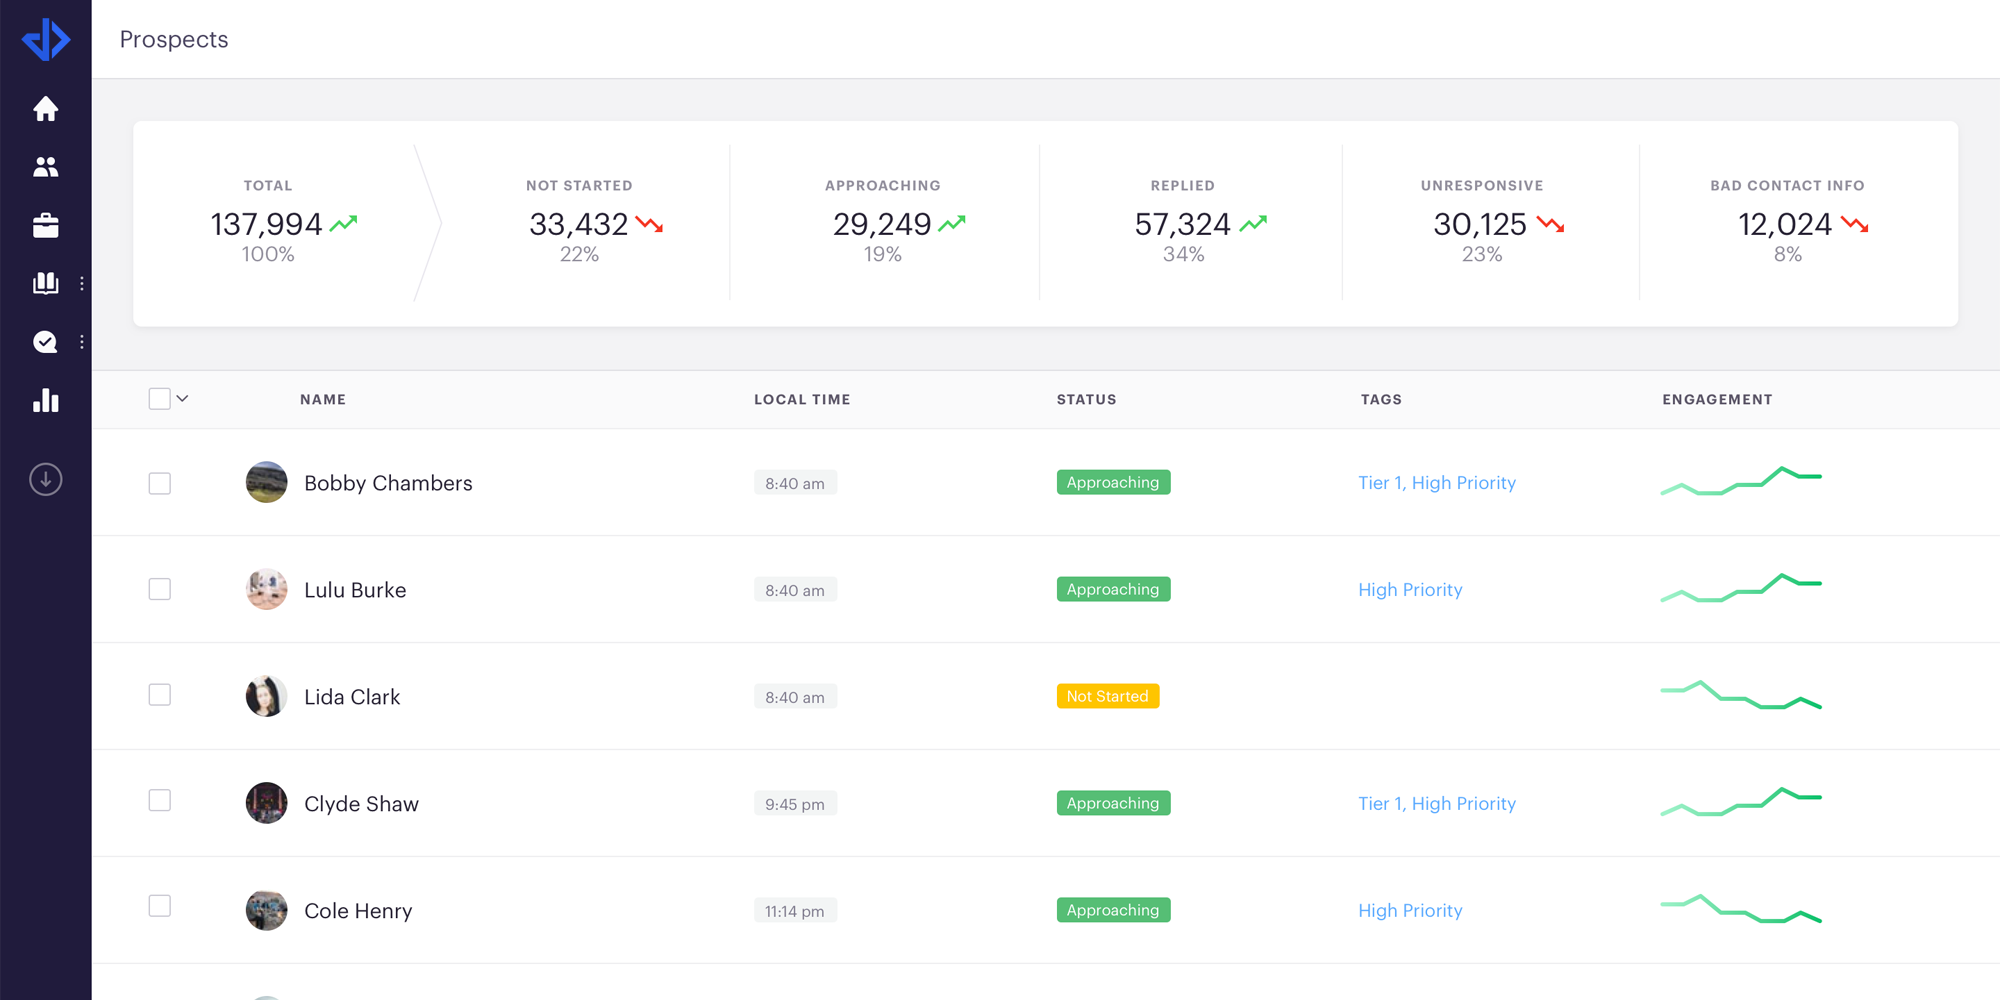The height and width of the screenshot is (1000, 2000).
Task: Open the People icon in the sidebar
Action: point(45,167)
